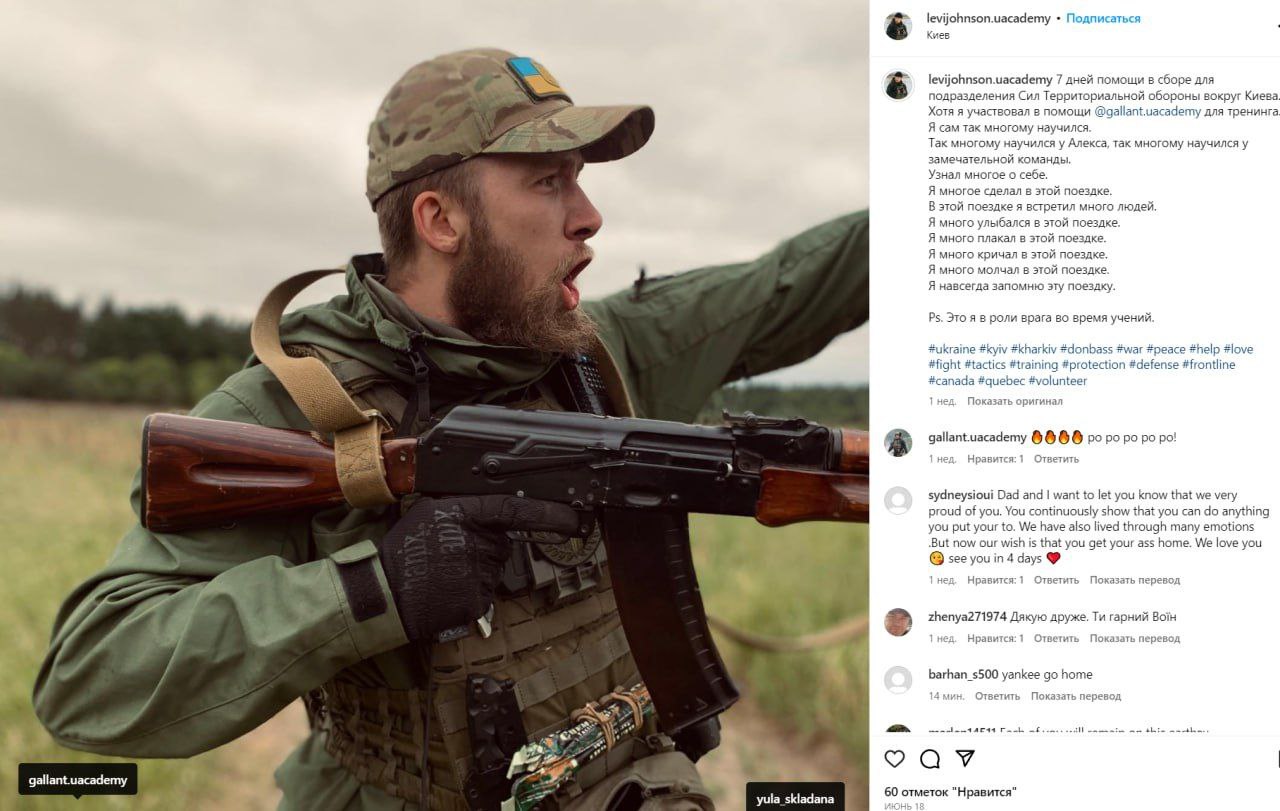Open the #ukraine hashtag

(x=952, y=349)
